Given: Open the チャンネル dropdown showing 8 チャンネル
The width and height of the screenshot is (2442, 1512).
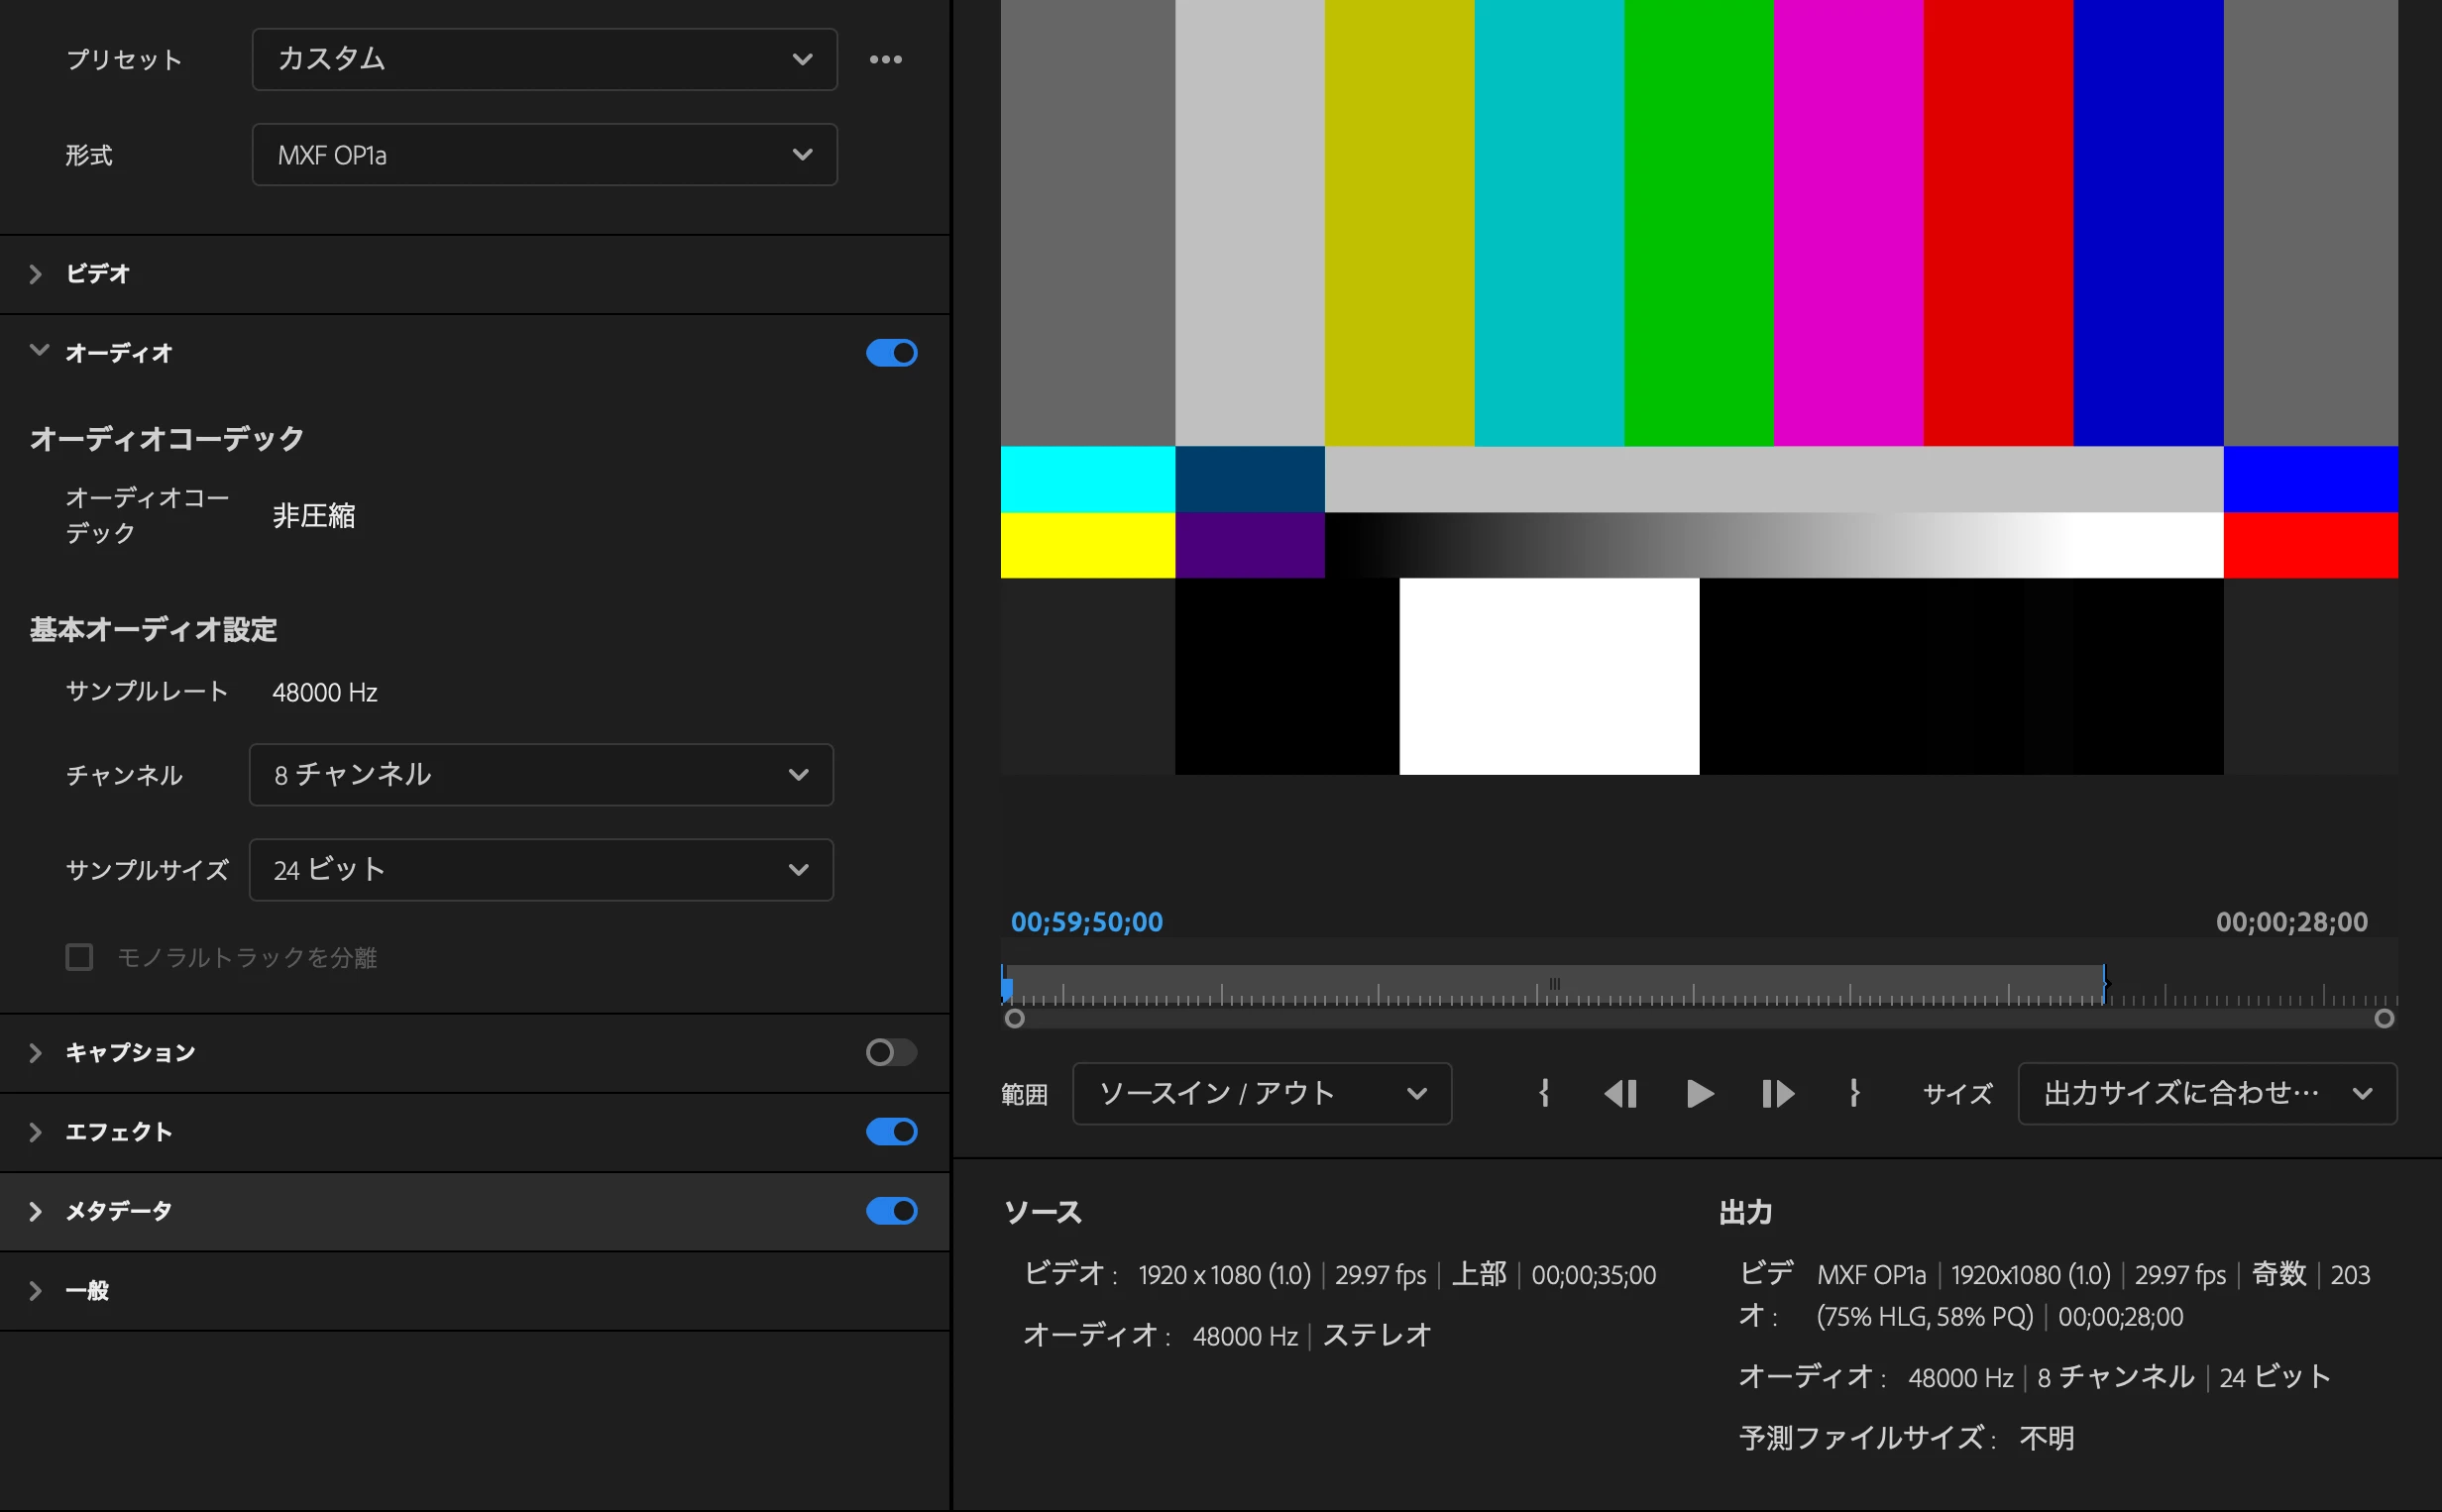Looking at the screenshot, I should pyautogui.click(x=540, y=775).
